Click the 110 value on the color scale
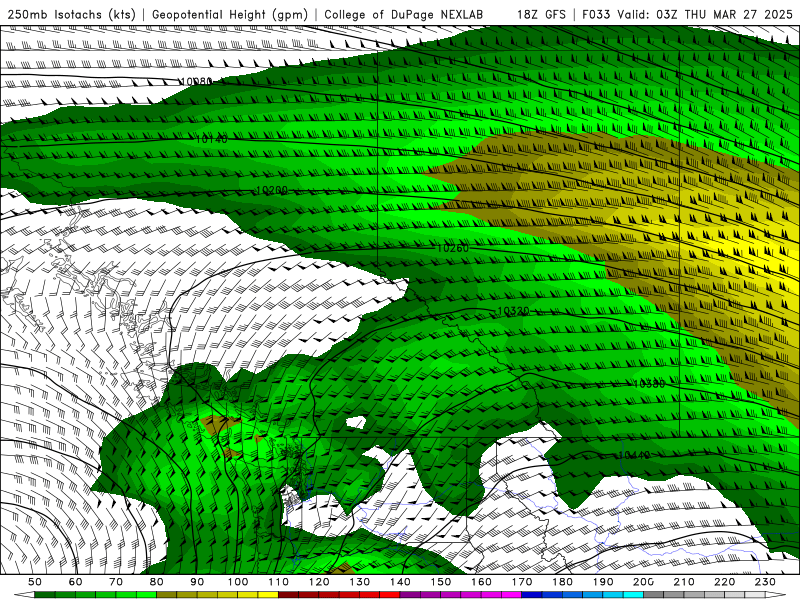This screenshot has height=600, width=800. (278, 582)
